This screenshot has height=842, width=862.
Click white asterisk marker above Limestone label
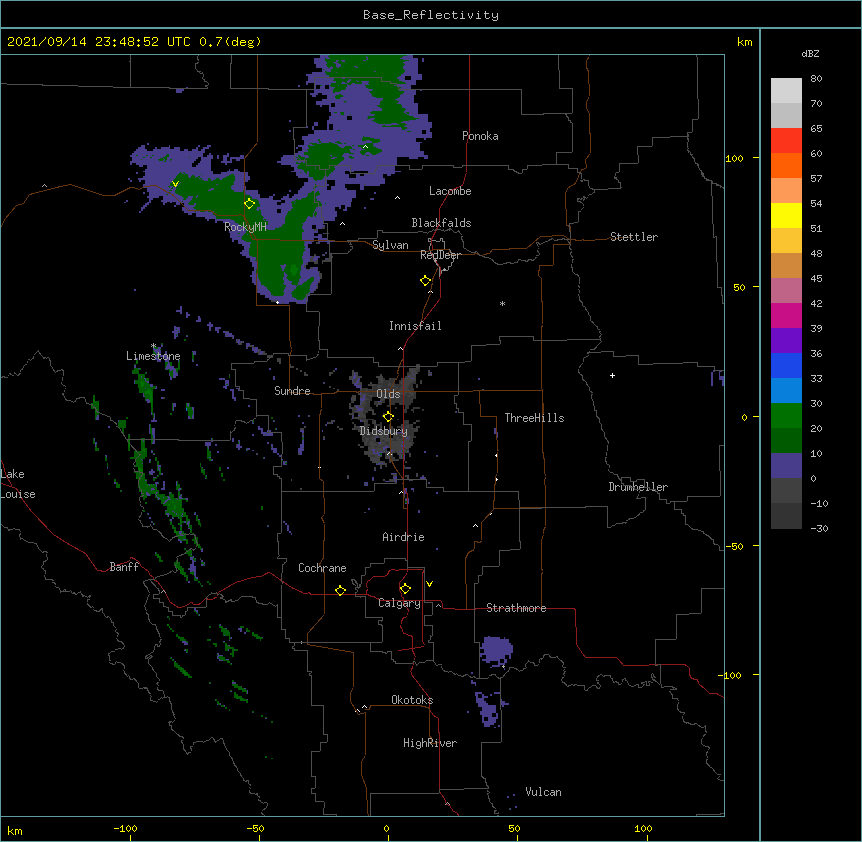click(x=153, y=346)
